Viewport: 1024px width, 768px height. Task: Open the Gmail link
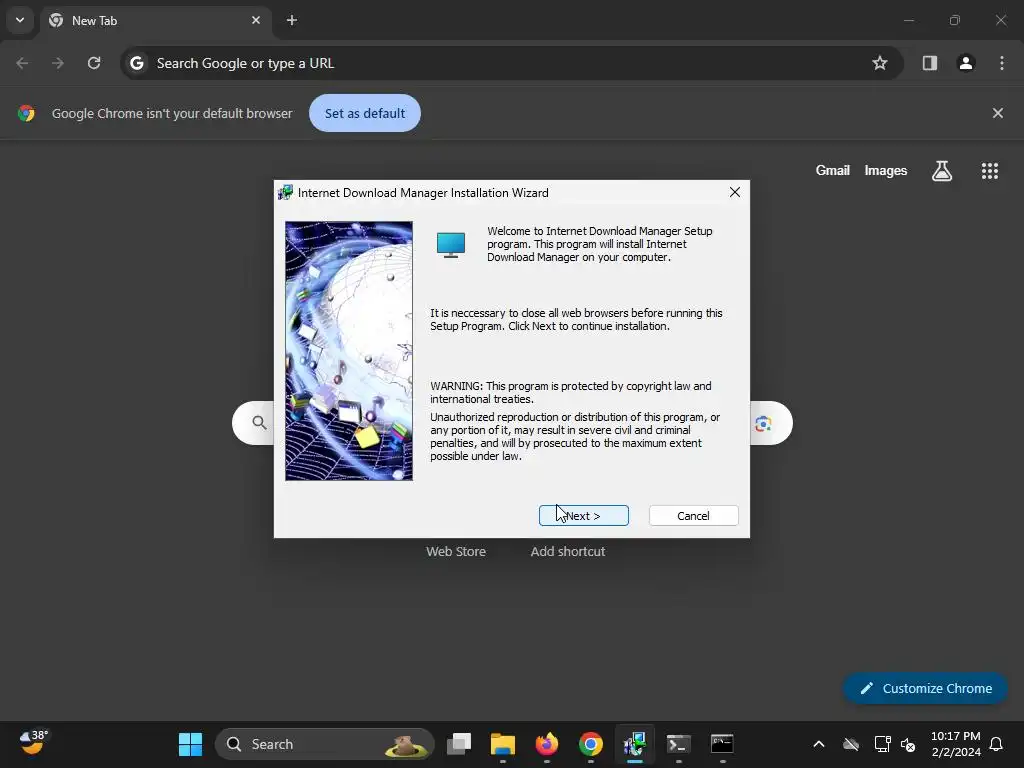pyautogui.click(x=832, y=170)
